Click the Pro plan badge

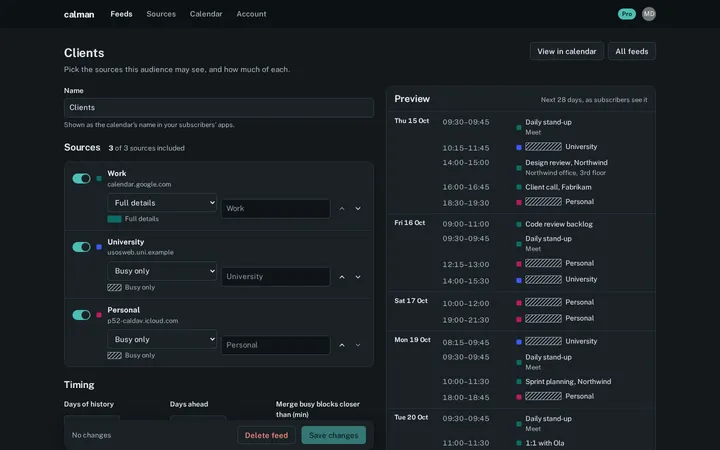(627, 14)
